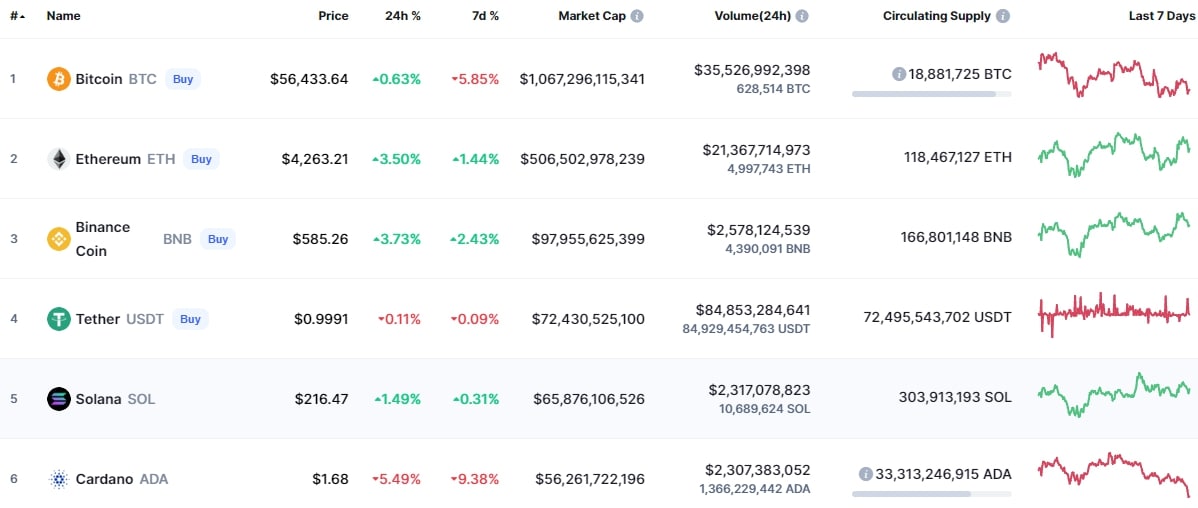The image size is (1198, 508).
Task: Click Bitcoin market cap $1,067,296,115,341
Action: coord(582,79)
